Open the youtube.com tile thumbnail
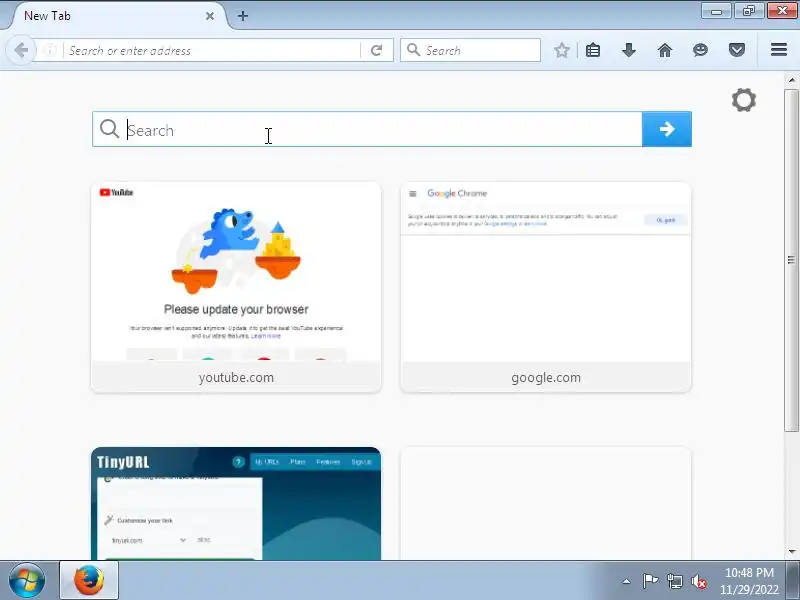Image resolution: width=800 pixels, height=600 pixels. [236, 272]
